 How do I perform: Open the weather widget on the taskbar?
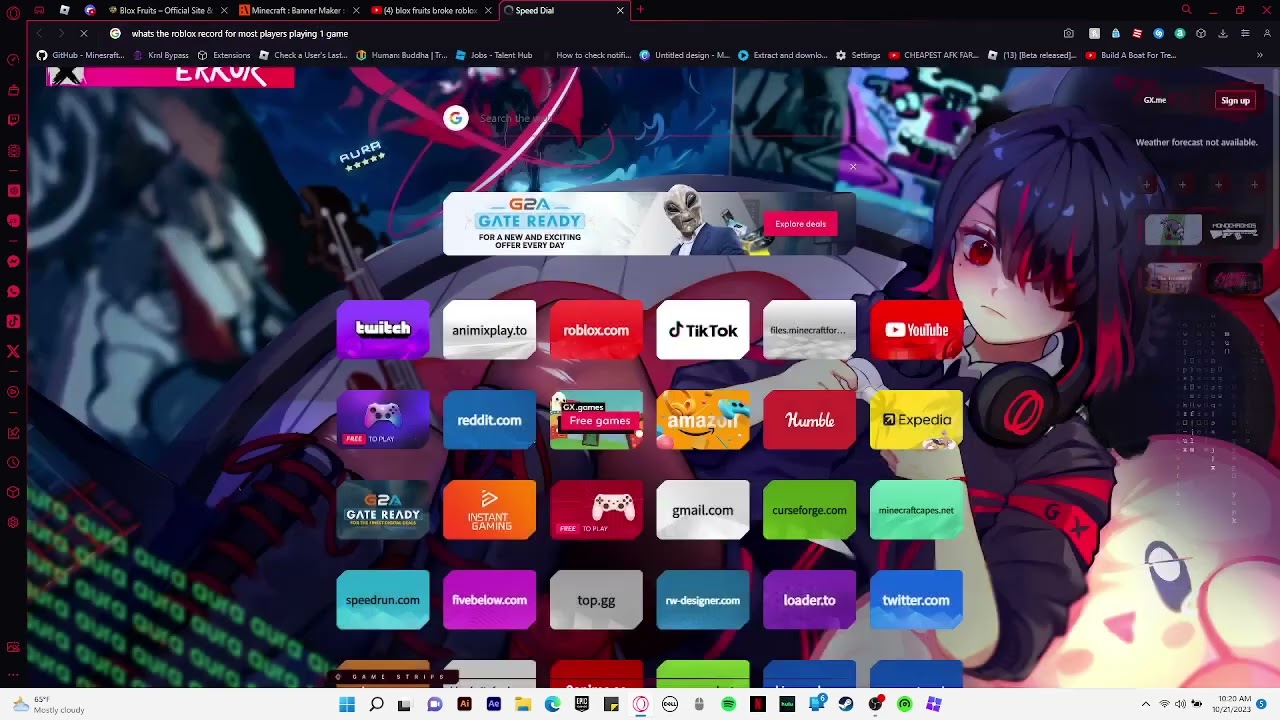coord(48,704)
